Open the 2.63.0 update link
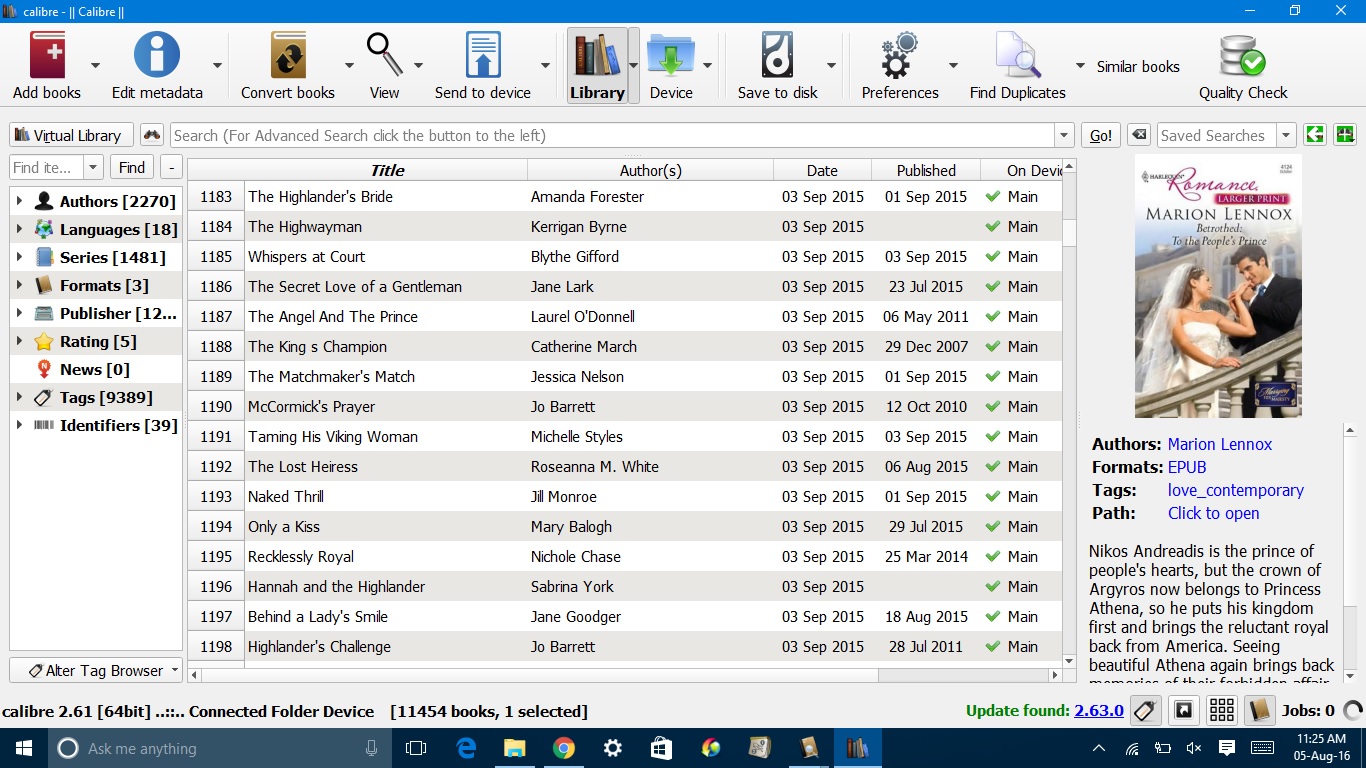1366x768 pixels. coord(1099,711)
